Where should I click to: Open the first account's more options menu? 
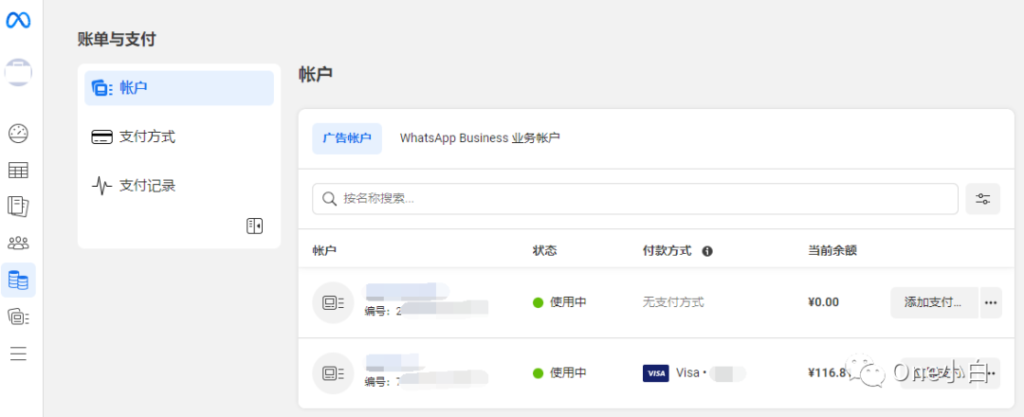click(991, 303)
